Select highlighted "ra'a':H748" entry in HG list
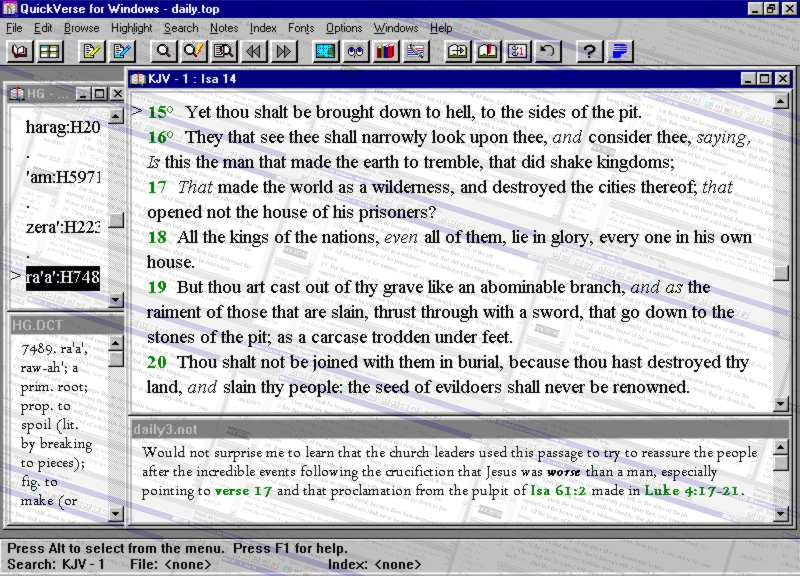 pyautogui.click(x=63, y=277)
